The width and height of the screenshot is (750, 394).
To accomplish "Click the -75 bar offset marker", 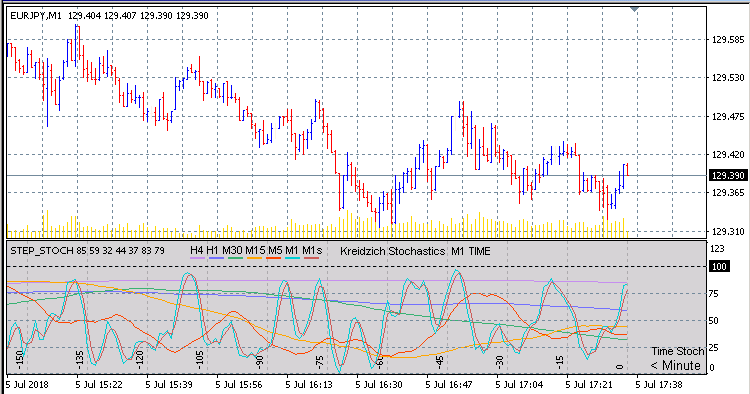I will pyautogui.click(x=320, y=361).
